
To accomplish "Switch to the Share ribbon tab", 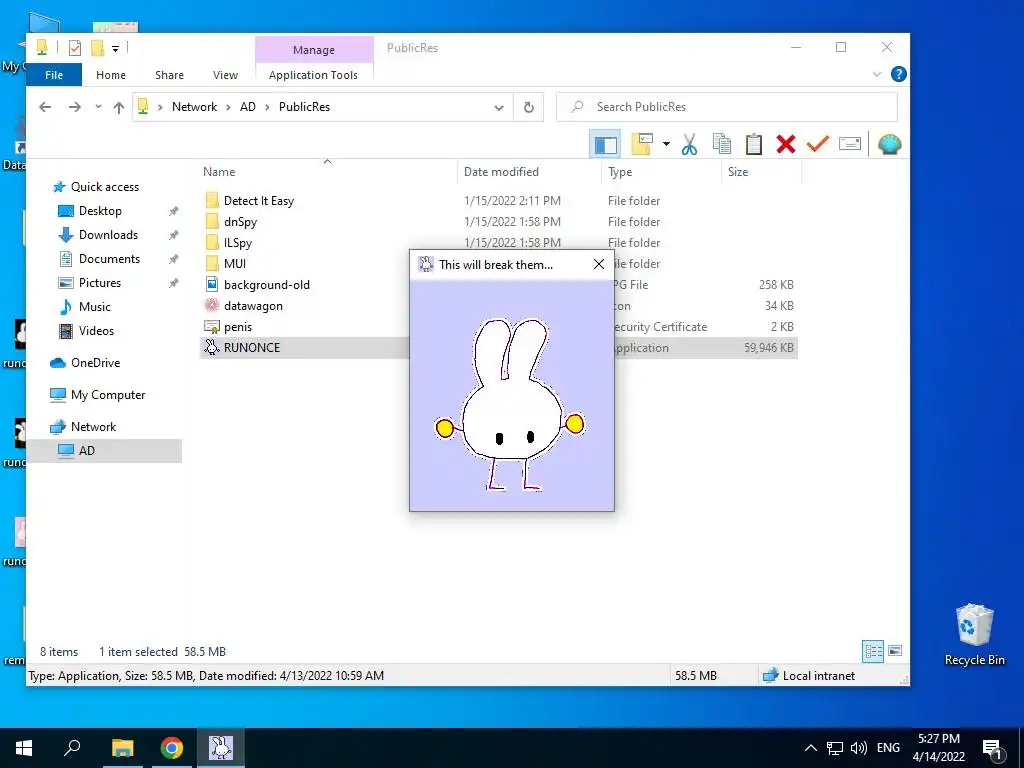I will point(169,75).
